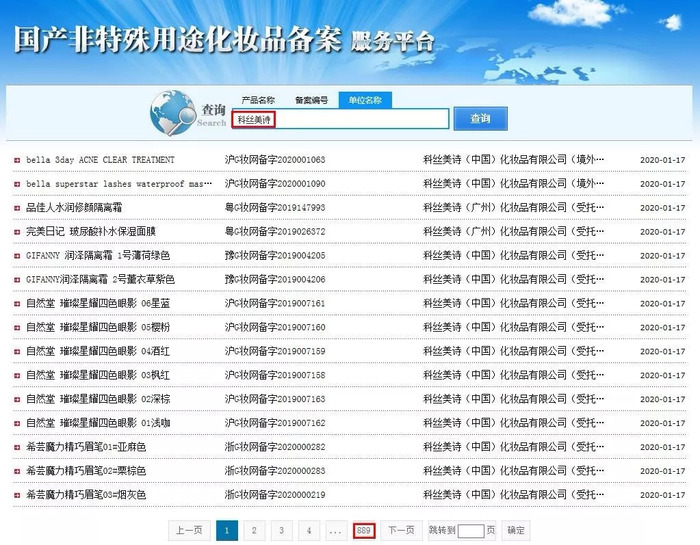Open 品佳人水润修颜隔离霜 product record
The height and width of the screenshot is (545, 700).
pos(74,208)
